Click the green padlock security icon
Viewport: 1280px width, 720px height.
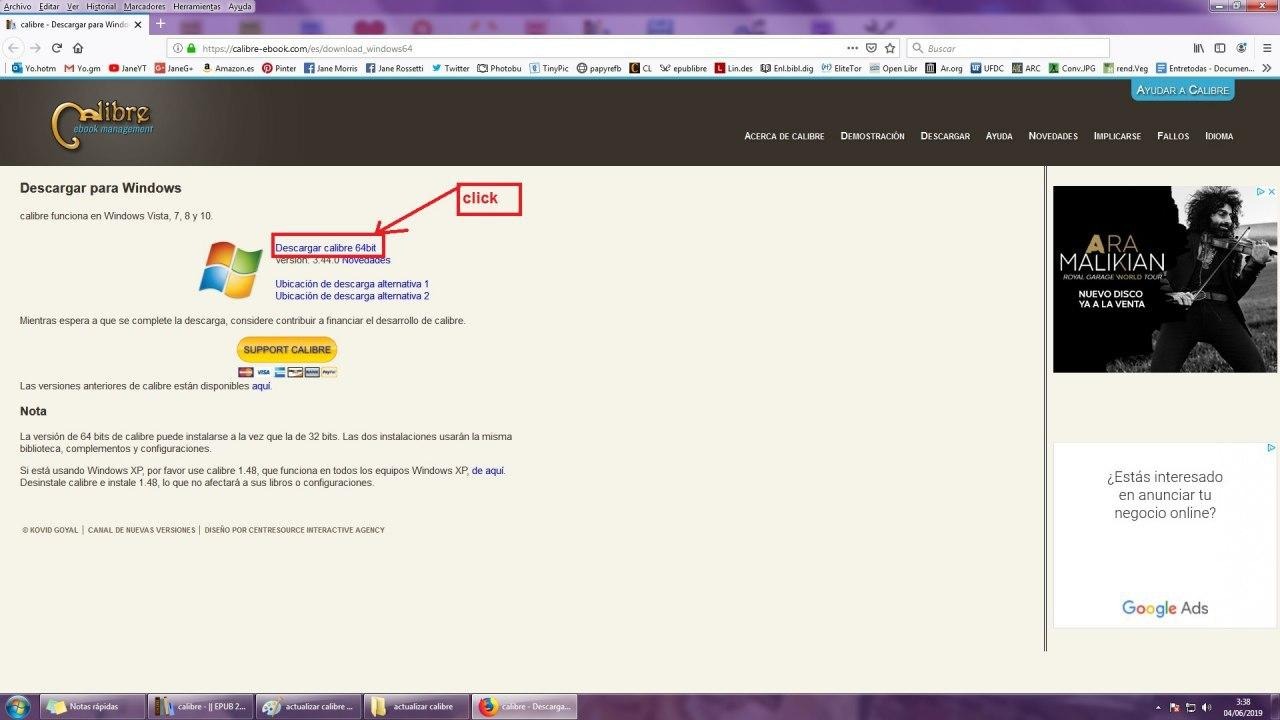pyautogui.click(x=191, y=48)
